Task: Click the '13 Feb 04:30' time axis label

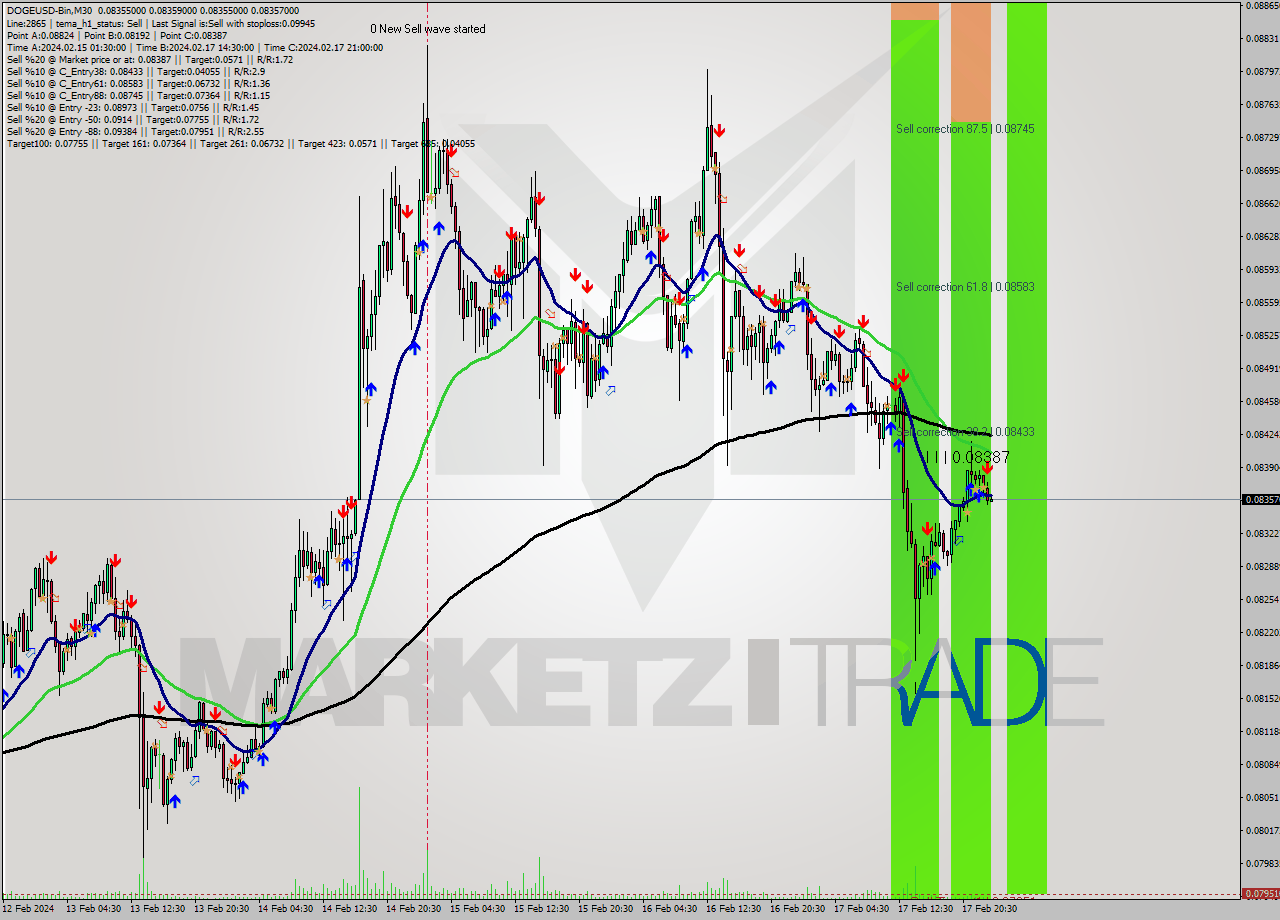Action: point(95,909)
